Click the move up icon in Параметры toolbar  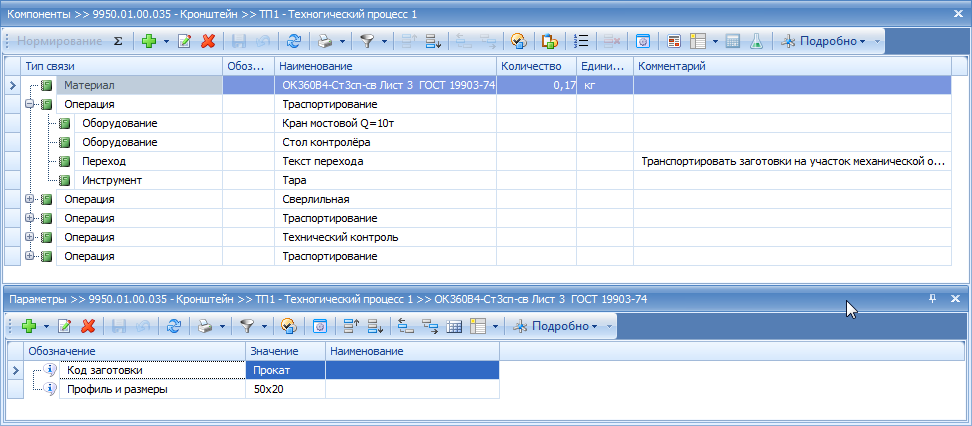(x=351, y=326)
